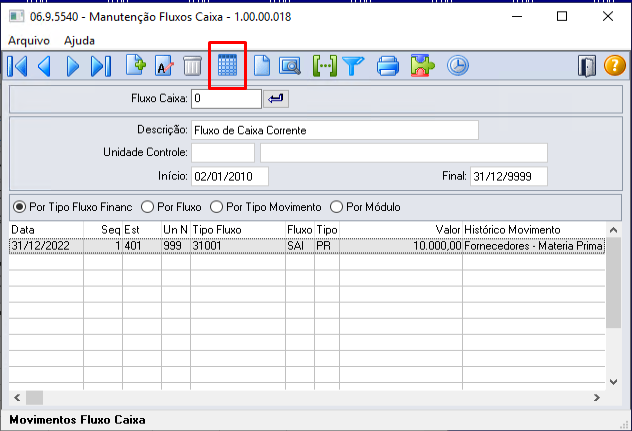
Task: Edit the record with the pencil icon
Action: [164, 65]
